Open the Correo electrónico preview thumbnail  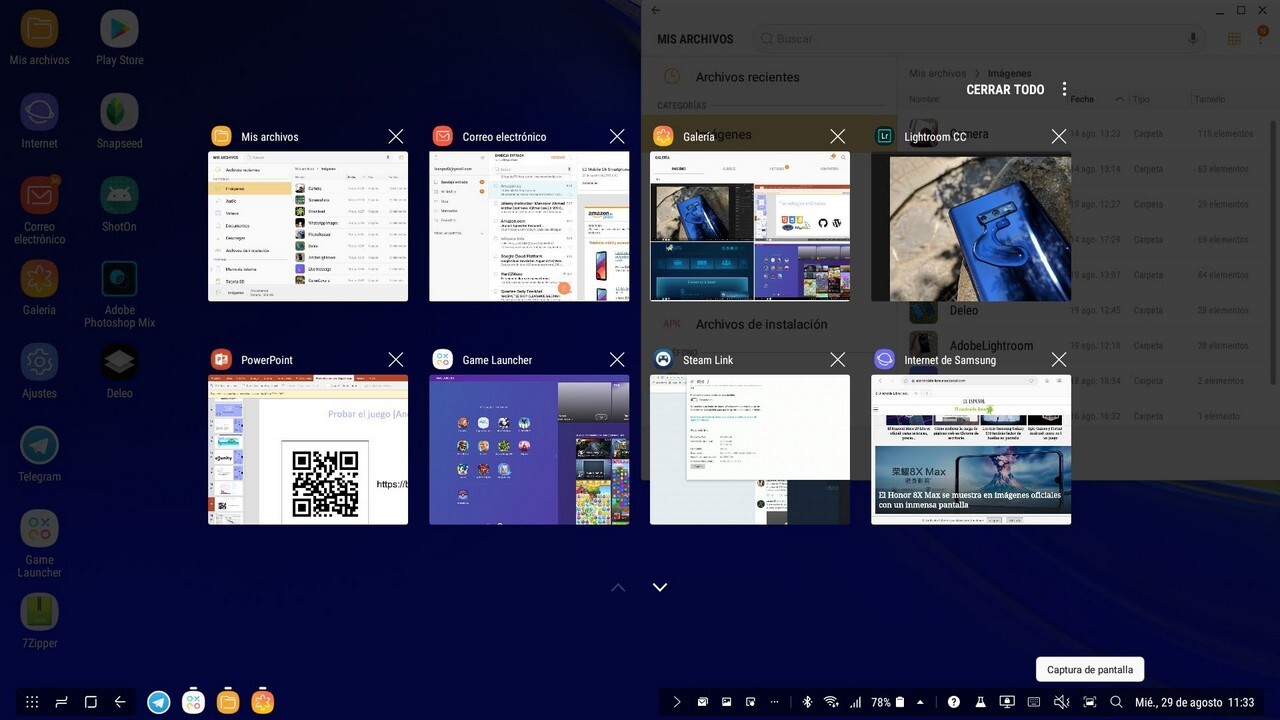coord(529,226)
